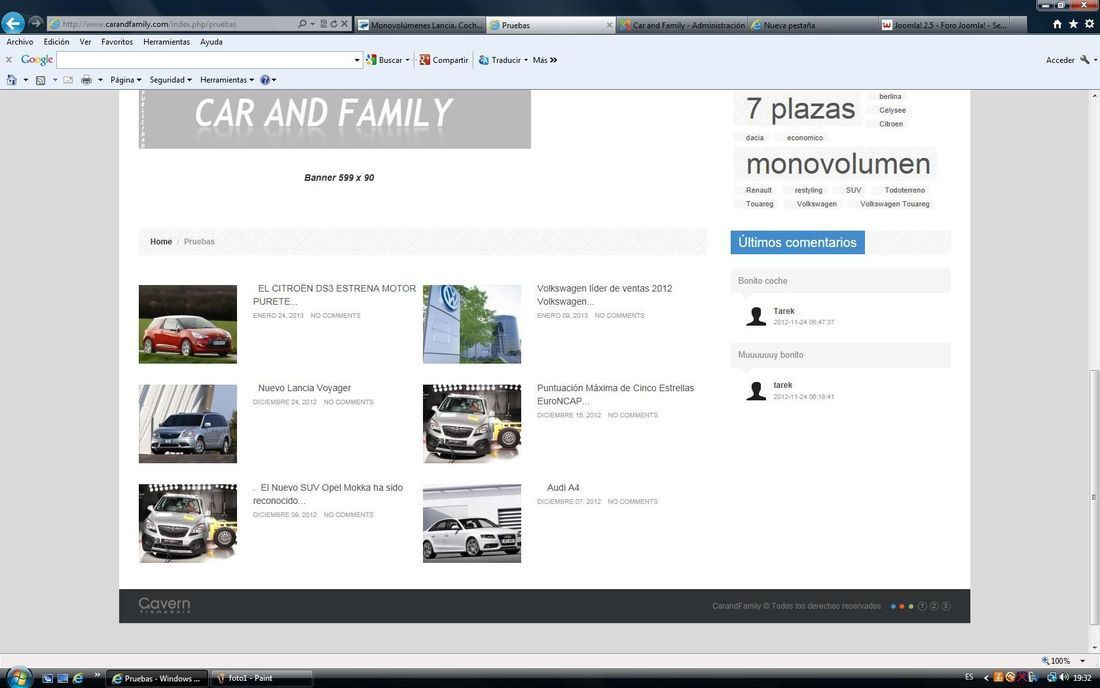Expand the Más toolbar overflow chevron
1100x688 pixels.
[x=554, y=60]
